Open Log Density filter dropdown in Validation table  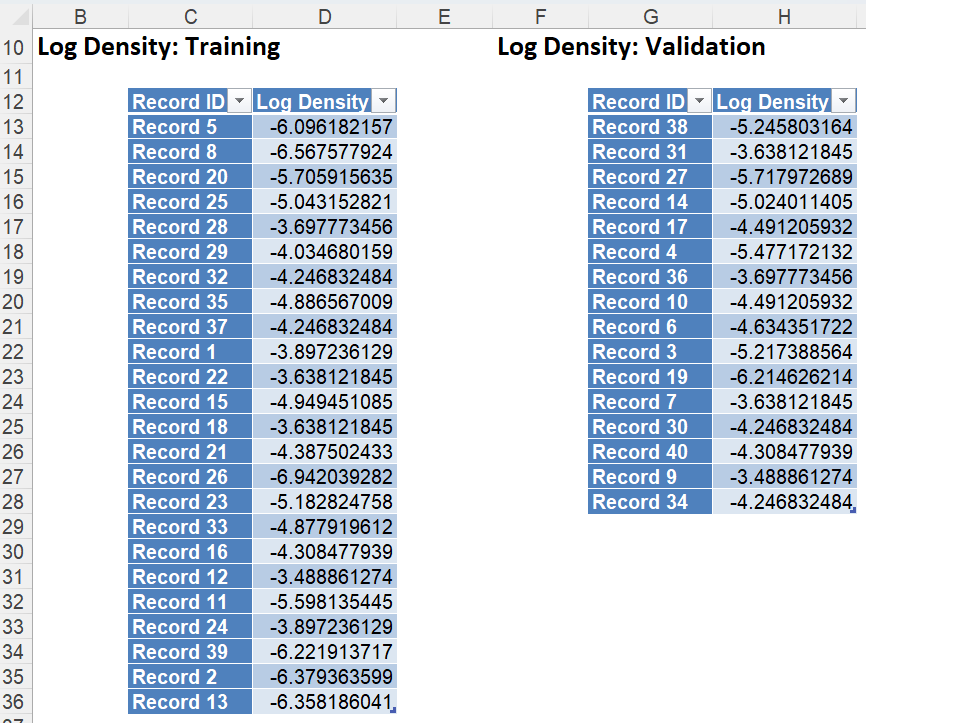[844, 102]
